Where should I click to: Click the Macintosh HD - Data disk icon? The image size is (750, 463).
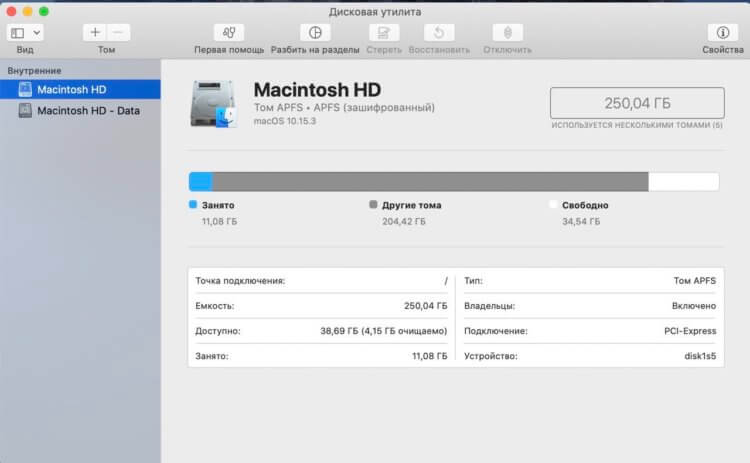point(25,110)
